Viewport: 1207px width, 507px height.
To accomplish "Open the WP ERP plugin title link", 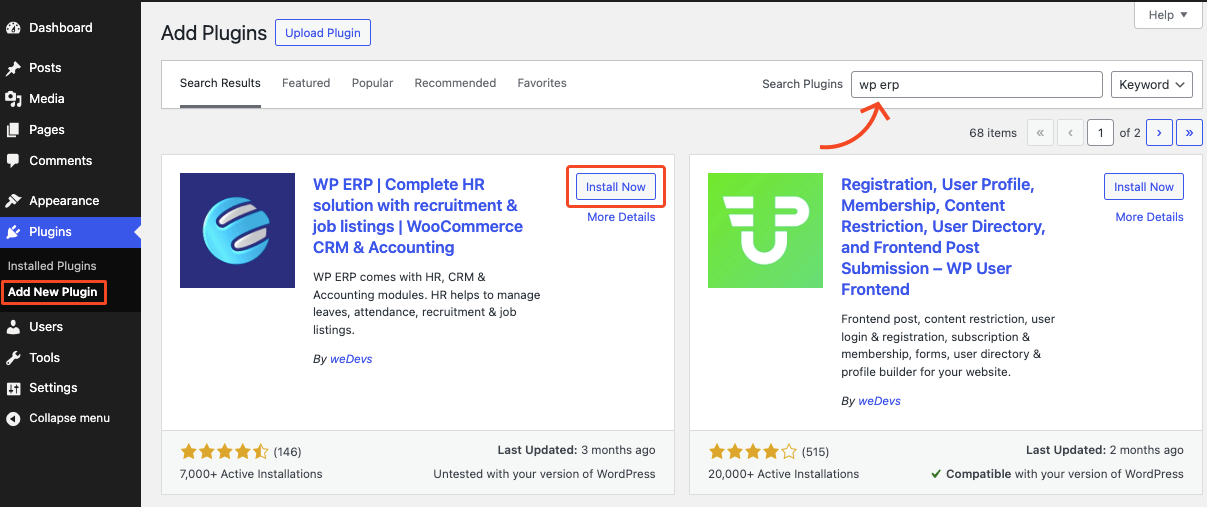I will click(x=418, y=216).
